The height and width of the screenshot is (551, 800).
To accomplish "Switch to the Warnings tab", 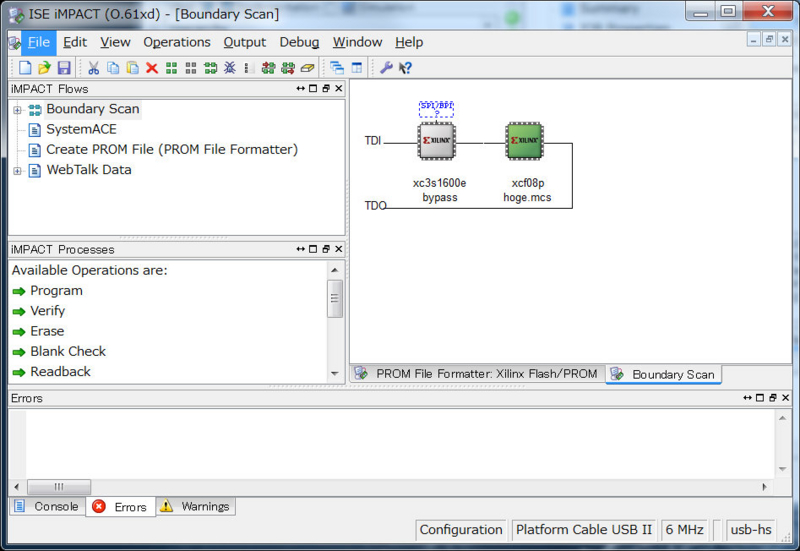I will click(x=195, y=507).
